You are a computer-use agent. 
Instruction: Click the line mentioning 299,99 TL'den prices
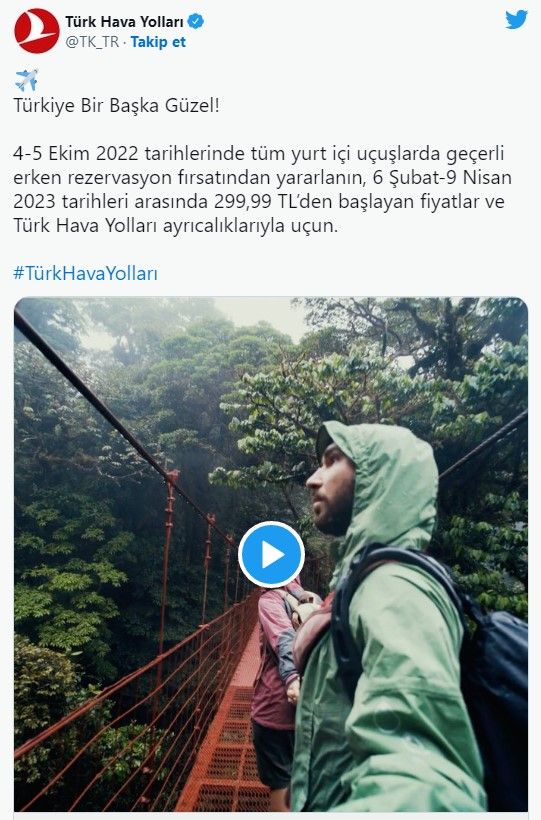259,202
